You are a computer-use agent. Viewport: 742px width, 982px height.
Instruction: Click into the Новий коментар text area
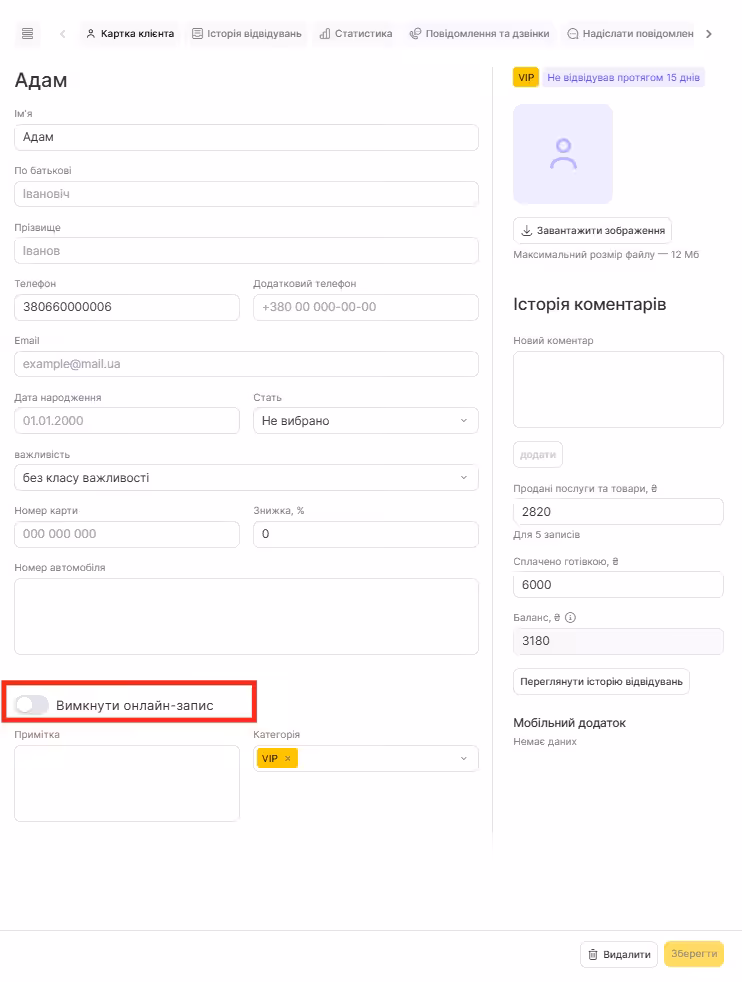click(x=617, y=389)
